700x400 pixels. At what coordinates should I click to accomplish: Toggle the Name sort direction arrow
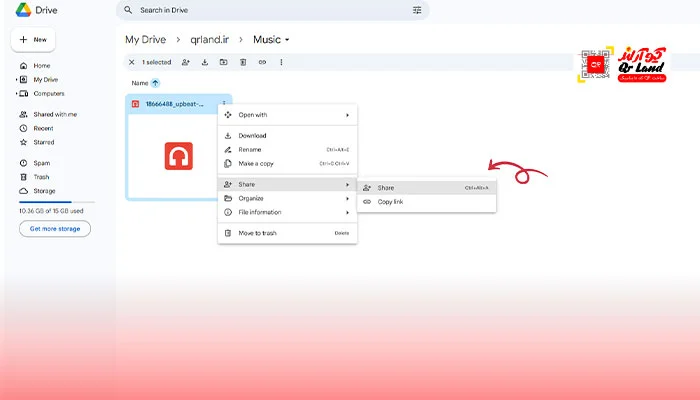click(155, 83)
